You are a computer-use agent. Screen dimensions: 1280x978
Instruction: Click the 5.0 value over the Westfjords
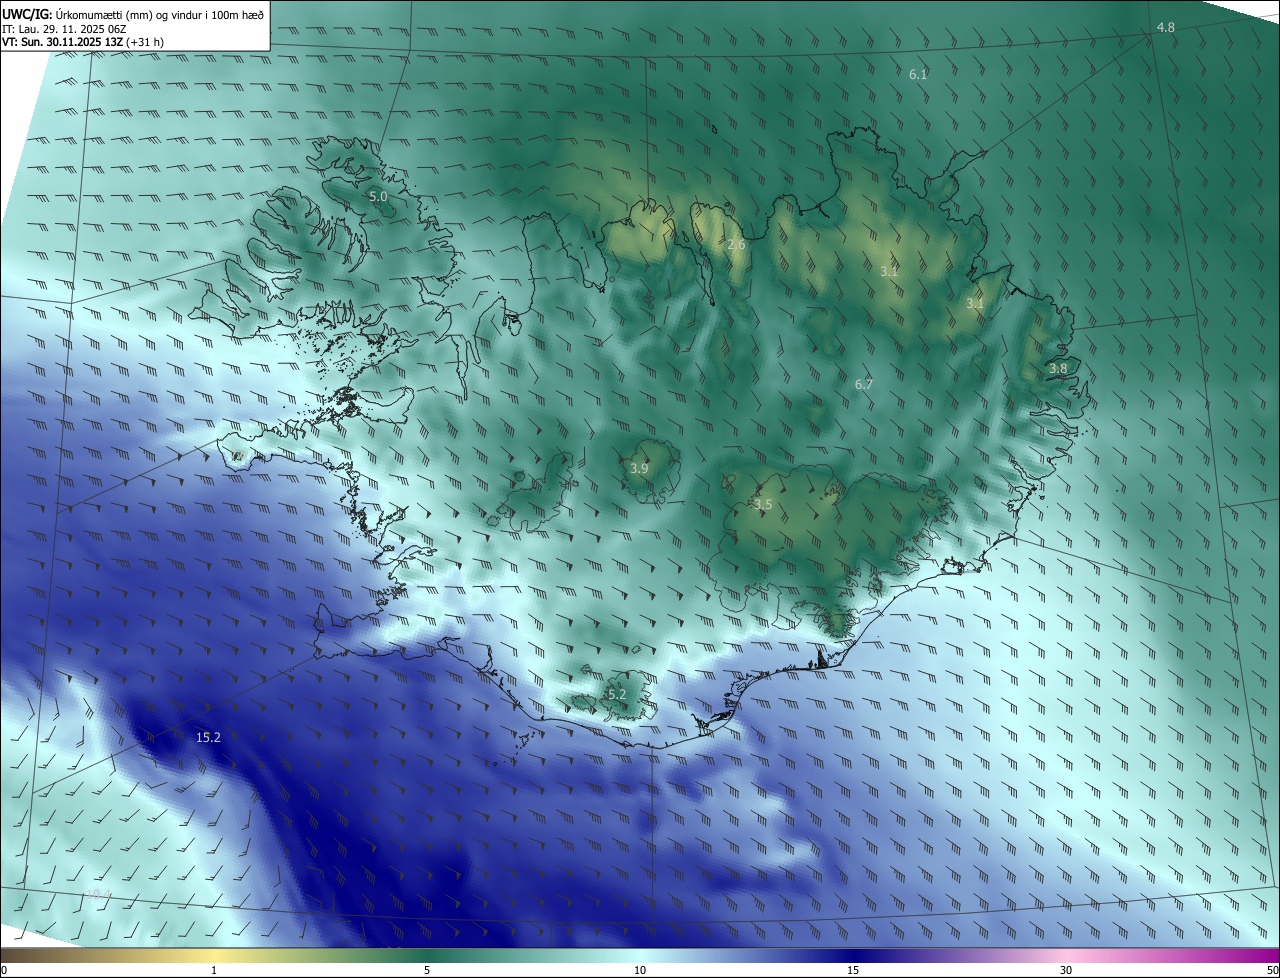pos(378,197)
